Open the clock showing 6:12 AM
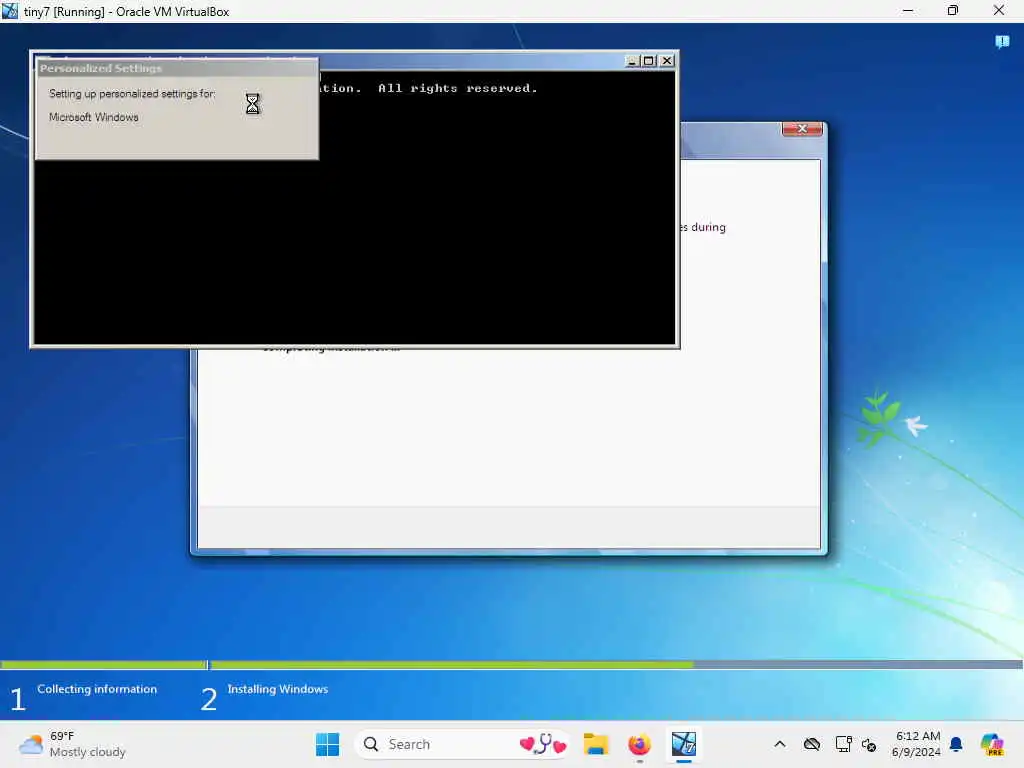The image size is (1024, 768). pyautogui.click(x=916, y=744)
